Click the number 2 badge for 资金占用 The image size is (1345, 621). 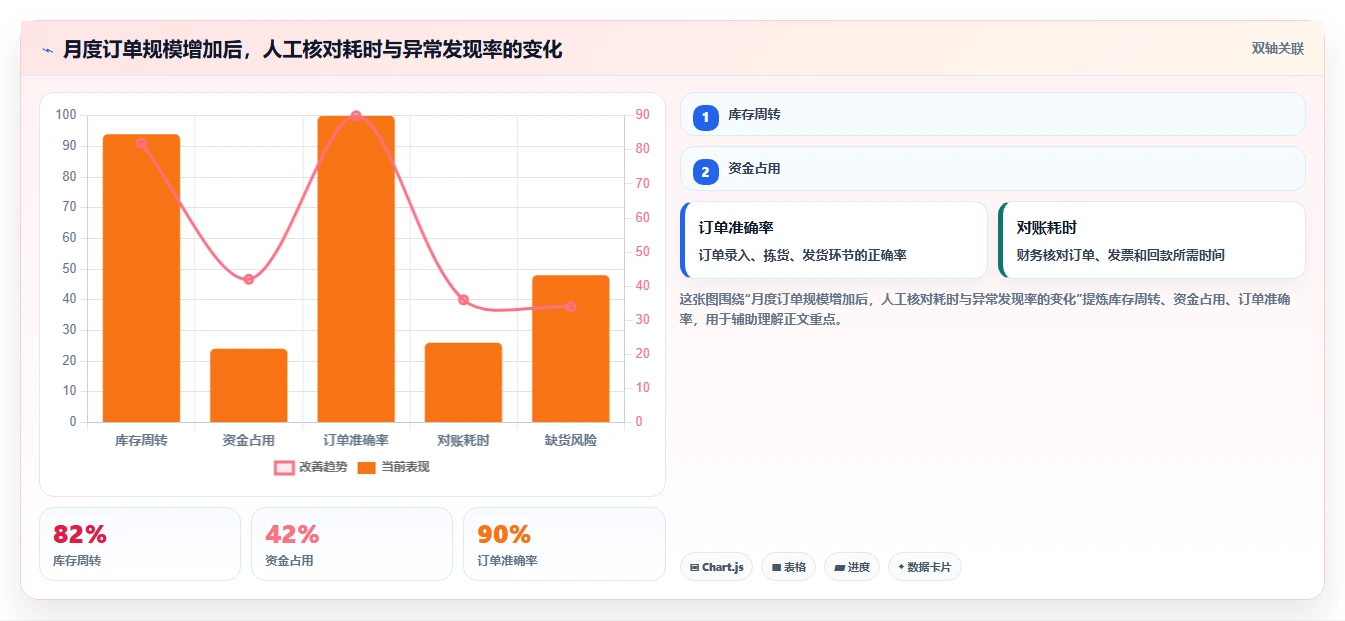705,172
